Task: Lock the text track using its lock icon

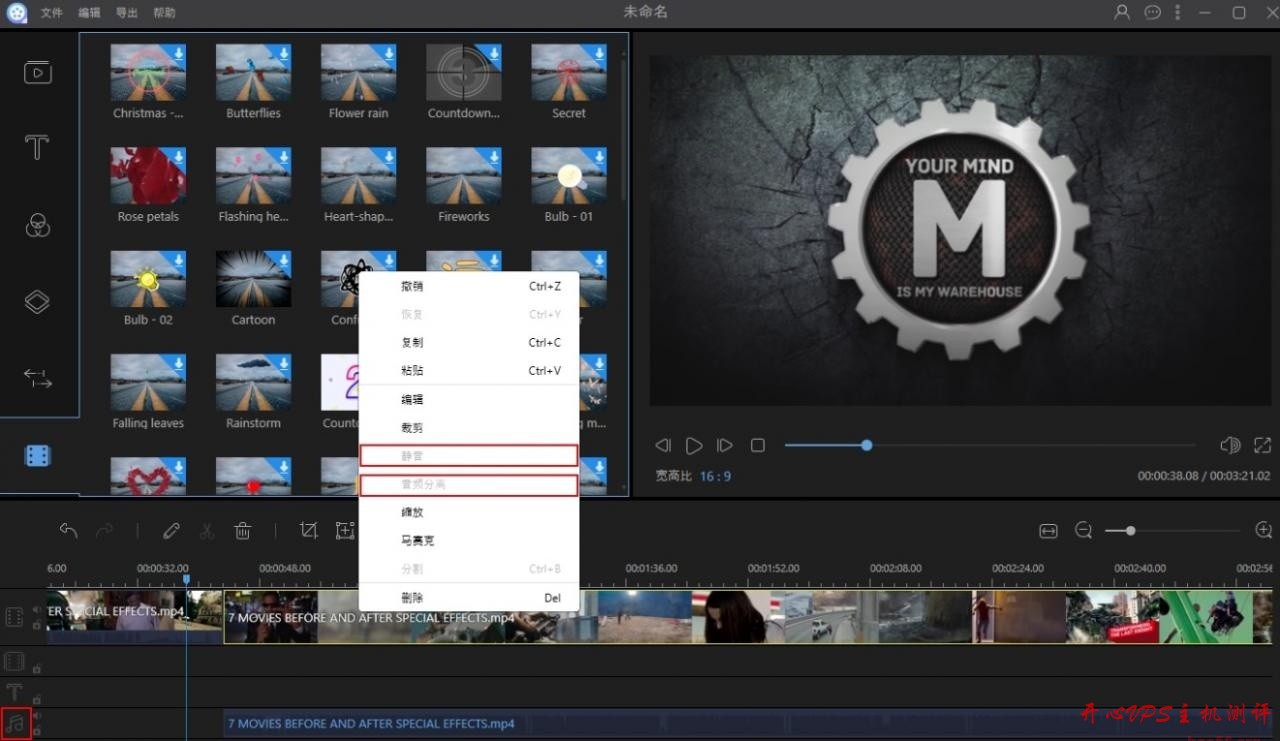Action: click(37, 699)
